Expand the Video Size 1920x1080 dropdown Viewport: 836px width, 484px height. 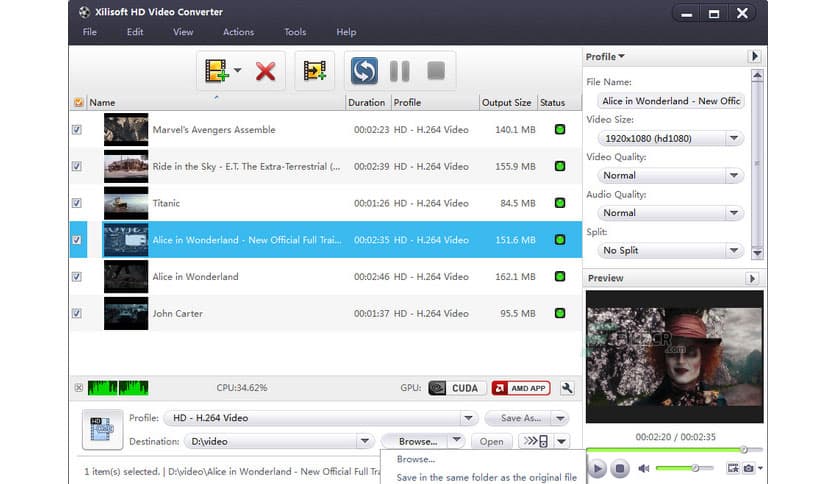[x=734, y=139]
